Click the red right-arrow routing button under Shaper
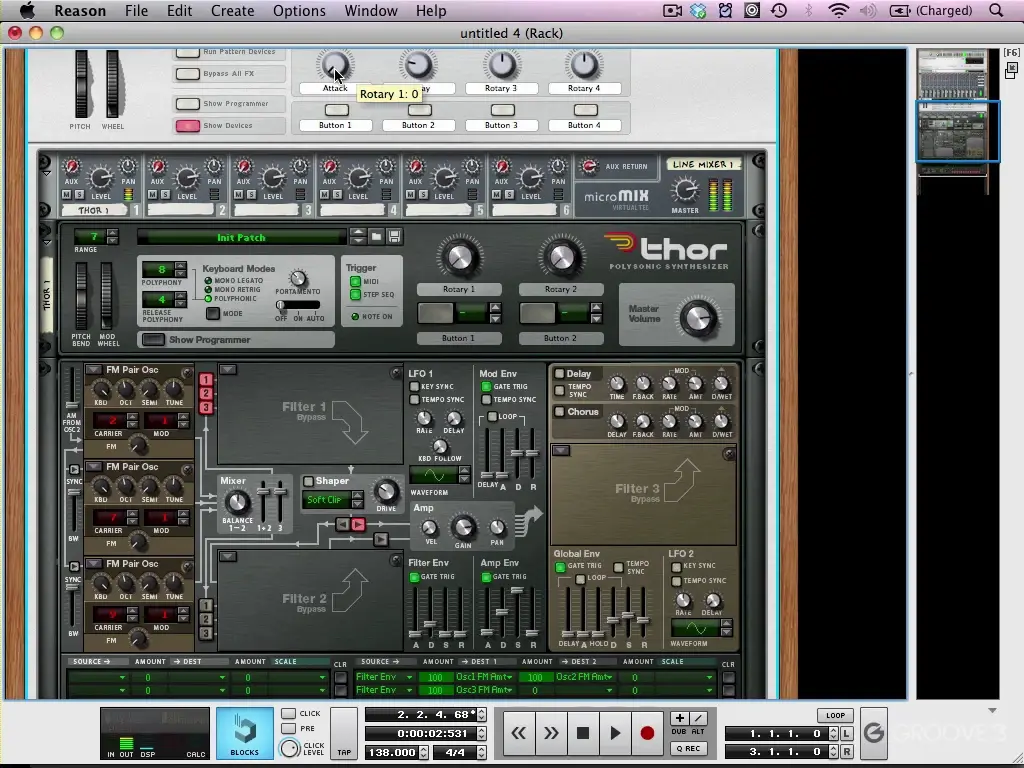This screenshot has width=1024, height=768. (358, 524)
